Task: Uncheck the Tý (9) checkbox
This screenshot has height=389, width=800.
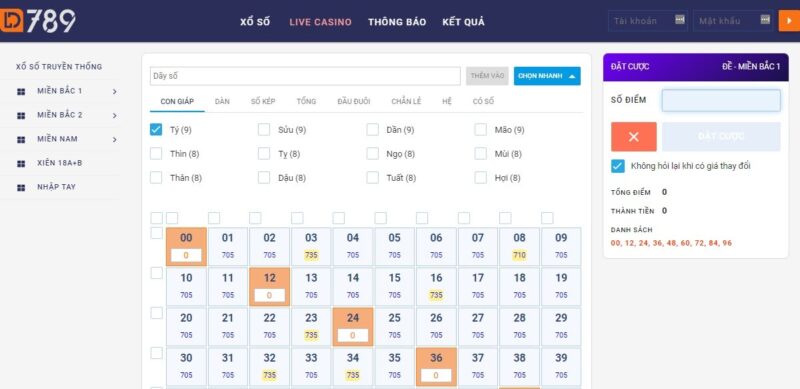Action: point(156,130)
